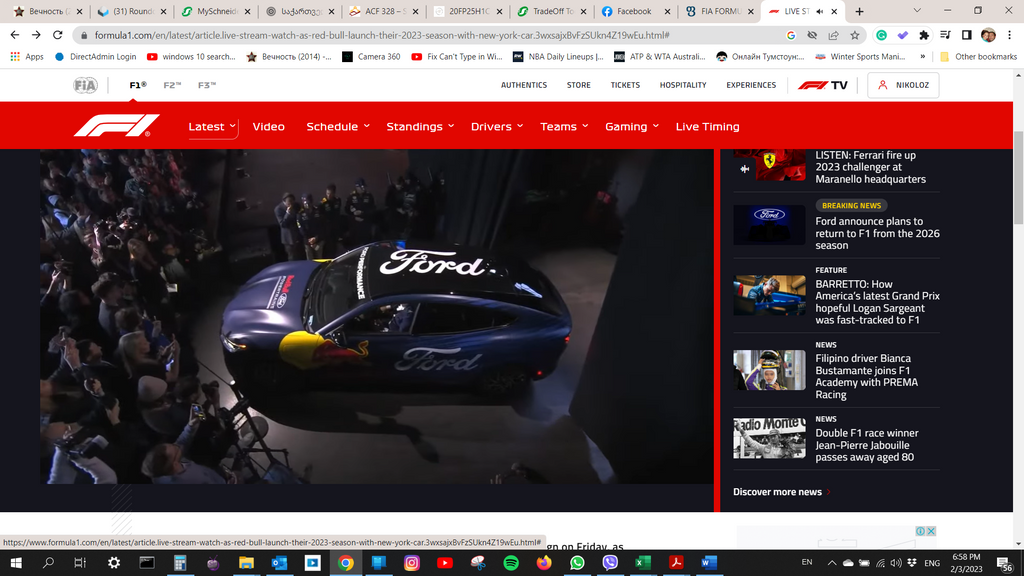Screen dimensions: 1024x576
Task: Click Discover more news link
Action: 782,492
